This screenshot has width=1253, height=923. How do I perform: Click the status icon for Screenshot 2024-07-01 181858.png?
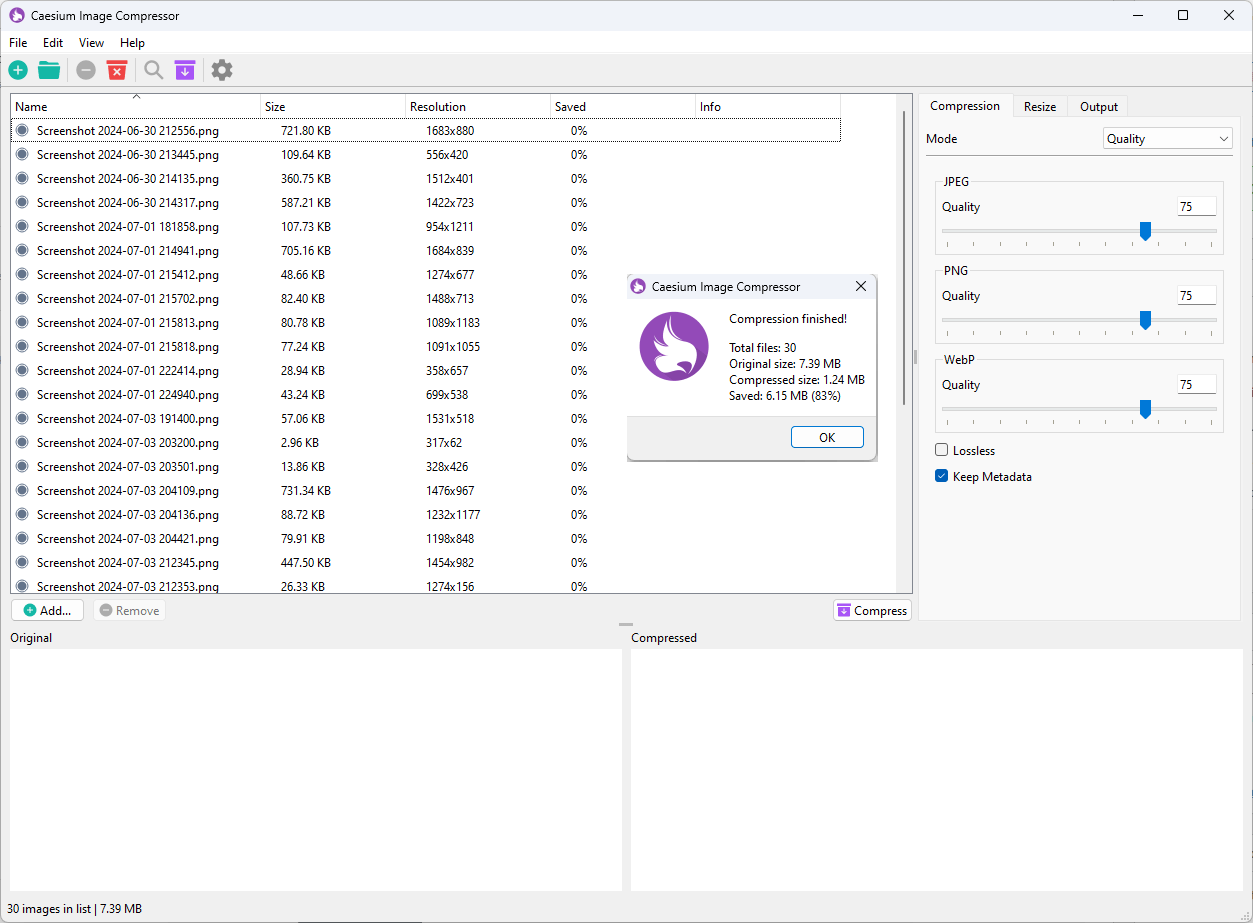[x=22, y=227]
